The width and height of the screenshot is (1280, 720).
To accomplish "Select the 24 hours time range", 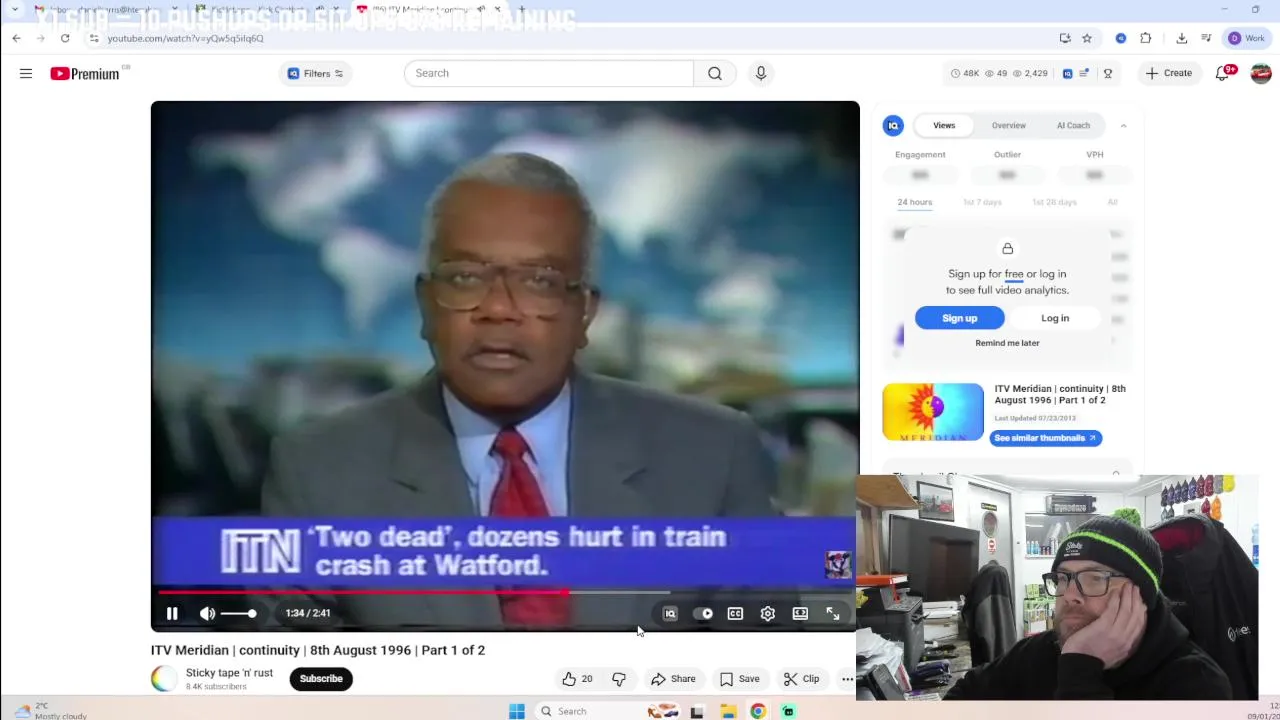I will pos(914,202).
